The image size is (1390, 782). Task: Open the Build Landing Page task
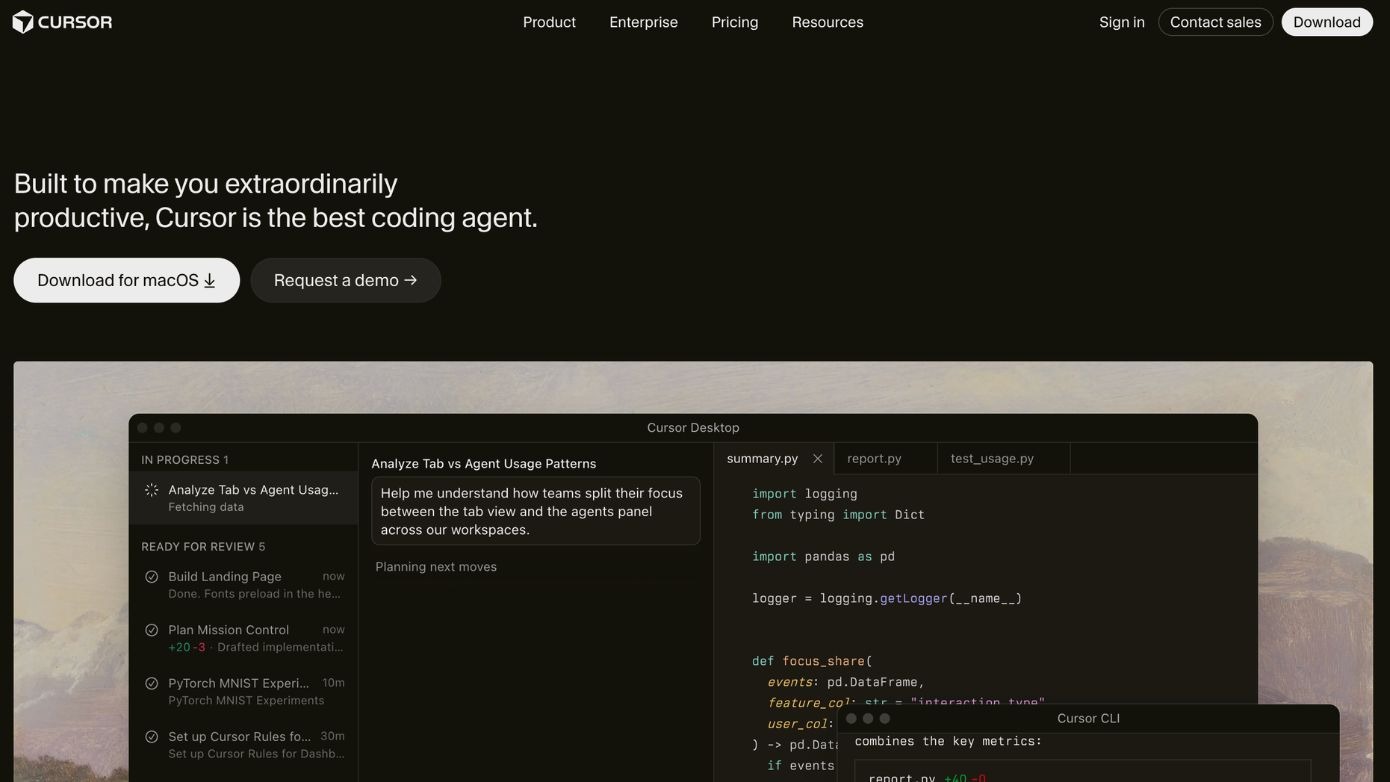coord(243,584)
